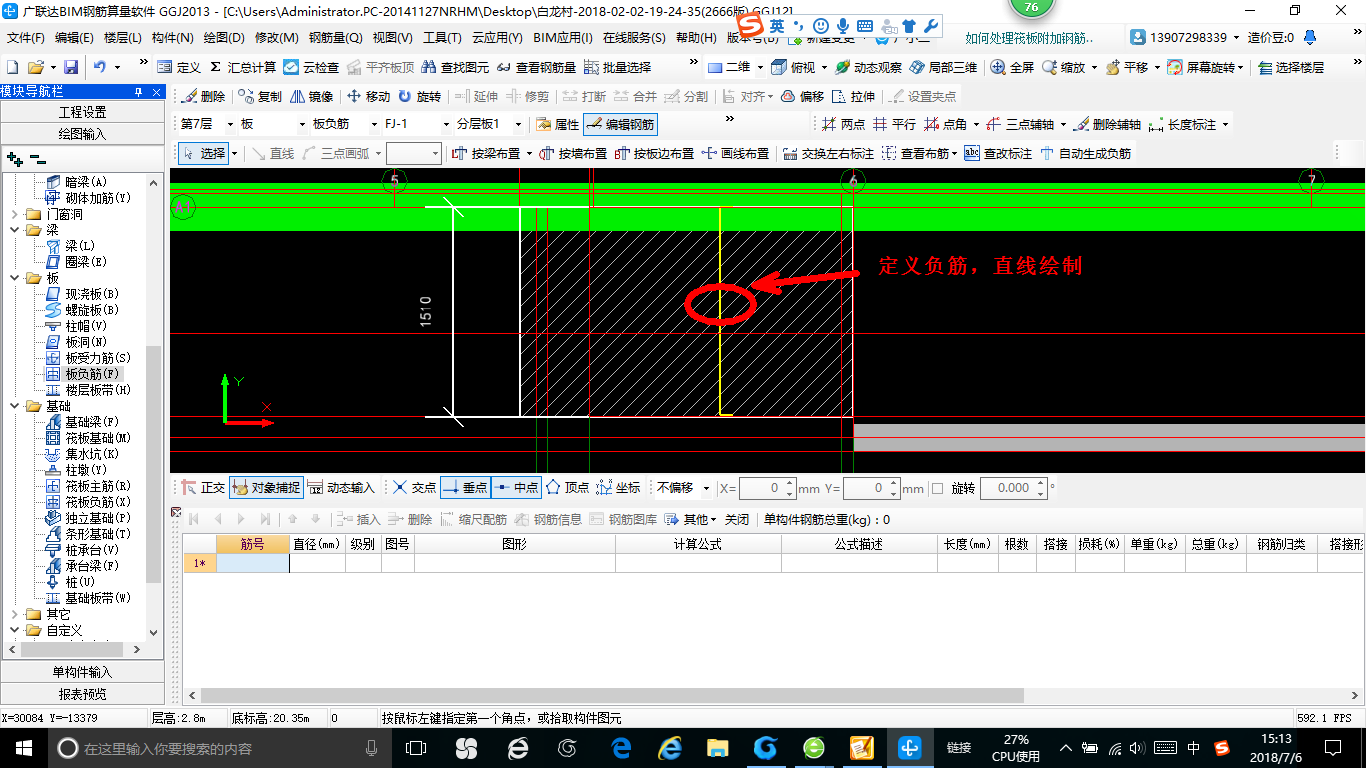Click 全屏 (Full Screen) zoom tool
The image size is (1366, 768).
point(1012,67)
